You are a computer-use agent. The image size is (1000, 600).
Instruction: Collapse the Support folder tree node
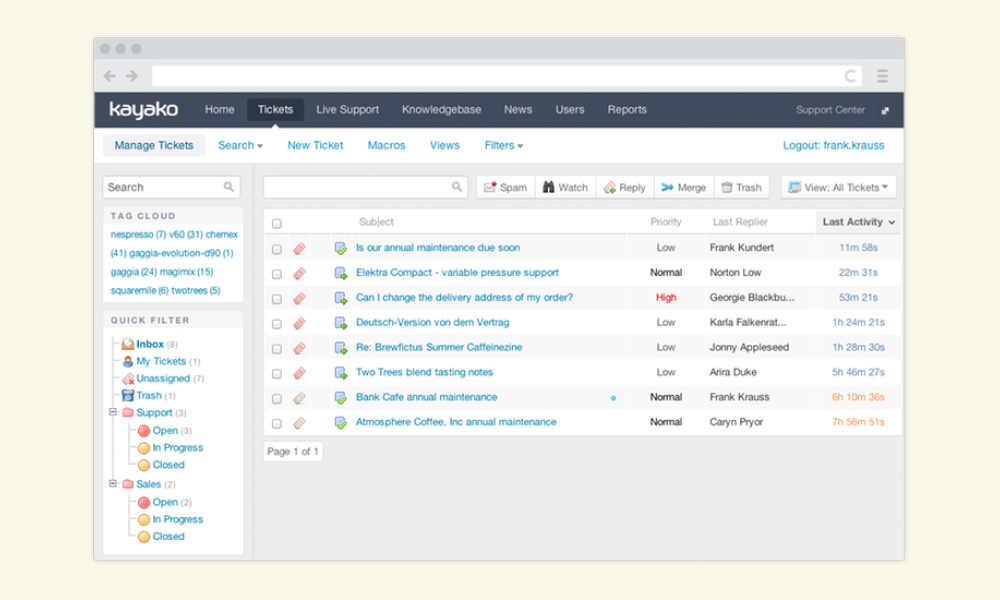pyautogui.click(x=113, y=412)
